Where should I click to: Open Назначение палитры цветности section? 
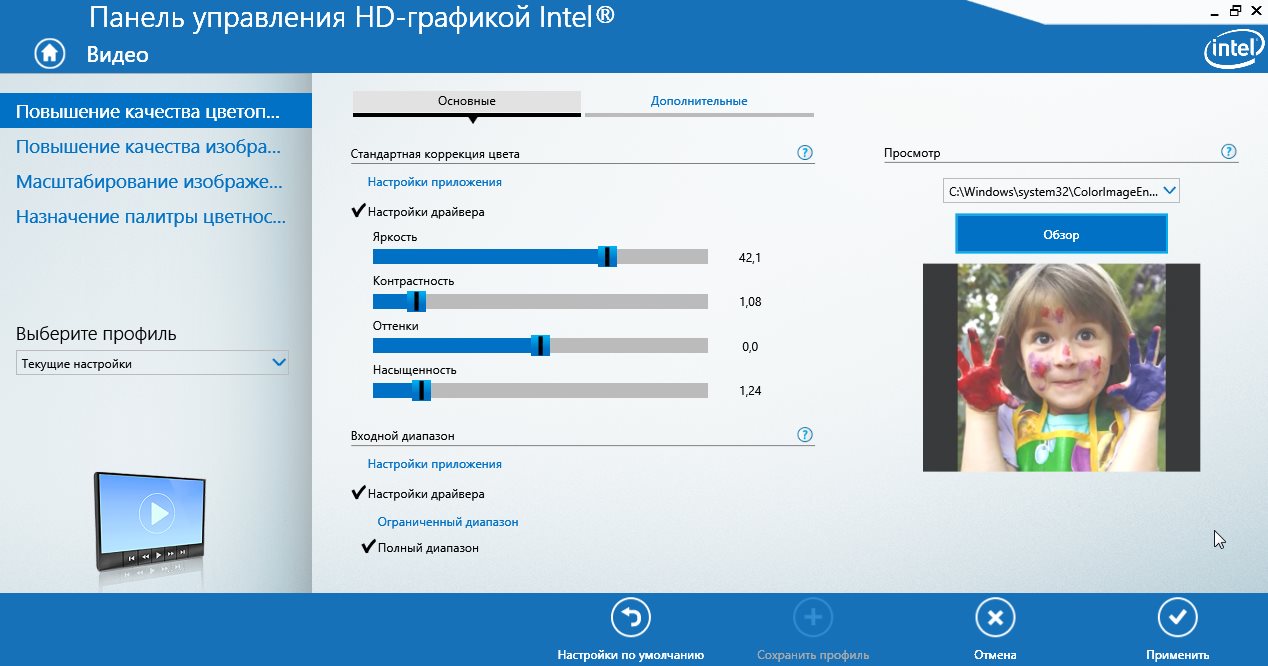tap(151, 217)
